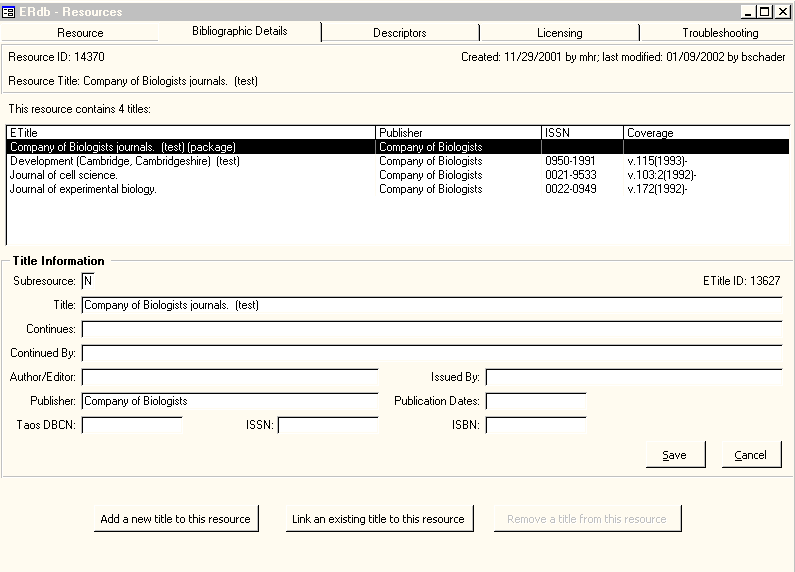Focus the Continued By input field
Screen dimensions: 795x572
(430, 353)
